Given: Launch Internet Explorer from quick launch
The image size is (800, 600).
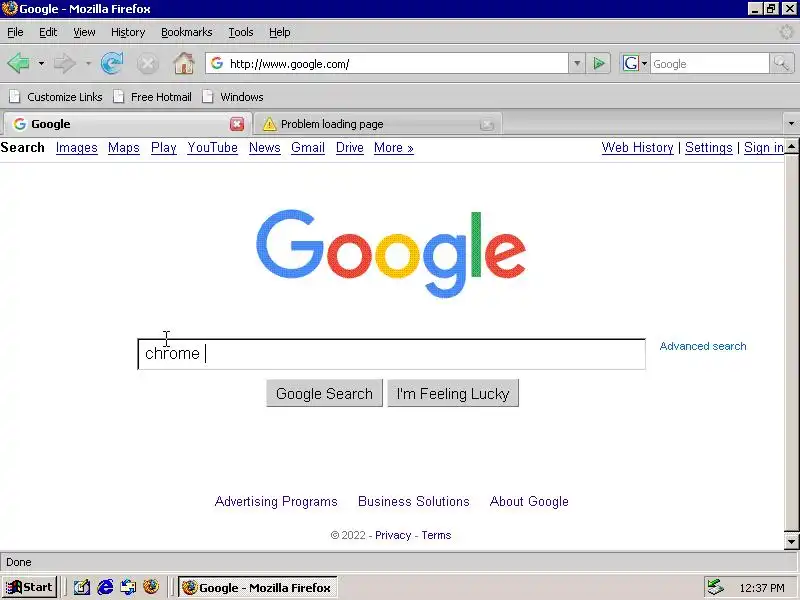Looking at the screenshot, I should [105, 588].
